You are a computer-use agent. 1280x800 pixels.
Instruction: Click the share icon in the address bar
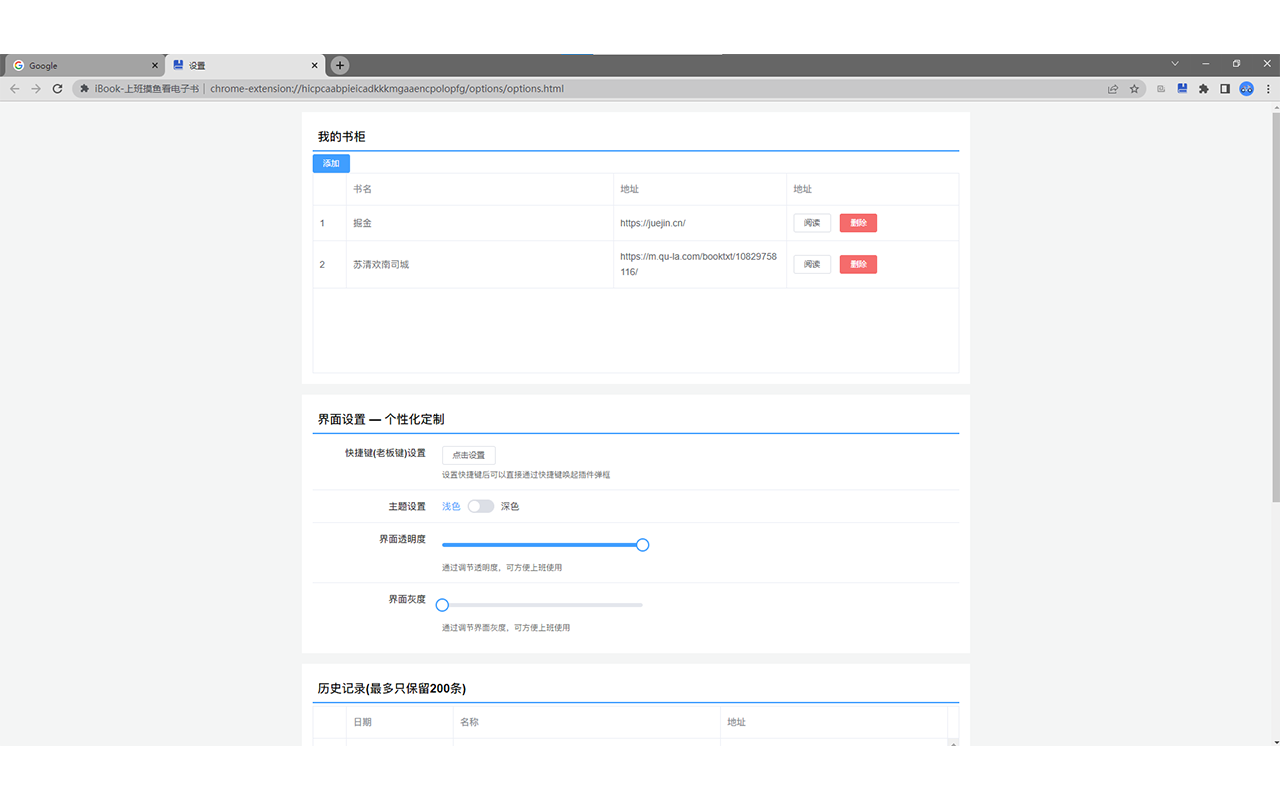pos(1113,88)
